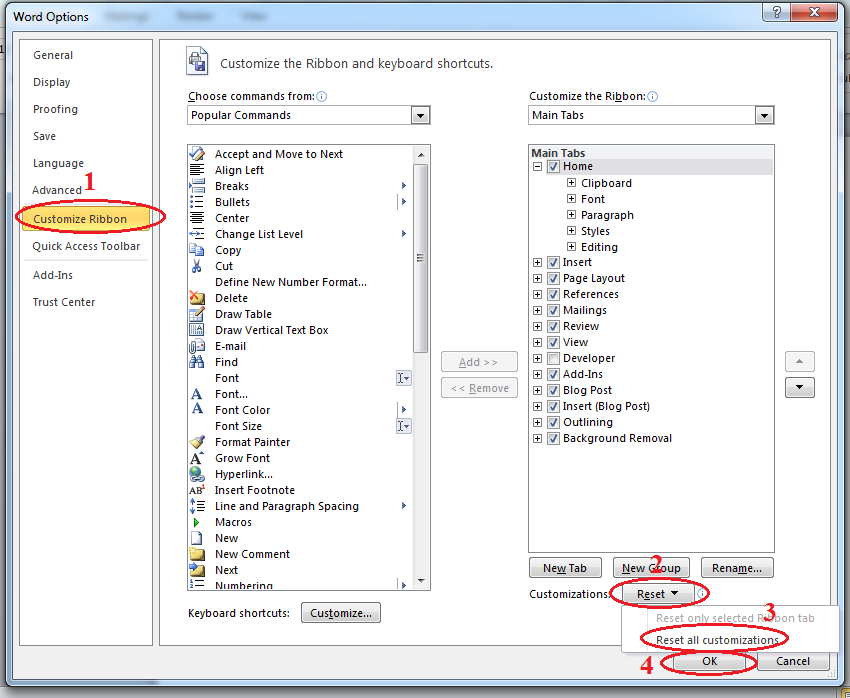850x698 pixels.
Task: Click the Rename button
Action: pyautogui.click(x=737, y=567)
